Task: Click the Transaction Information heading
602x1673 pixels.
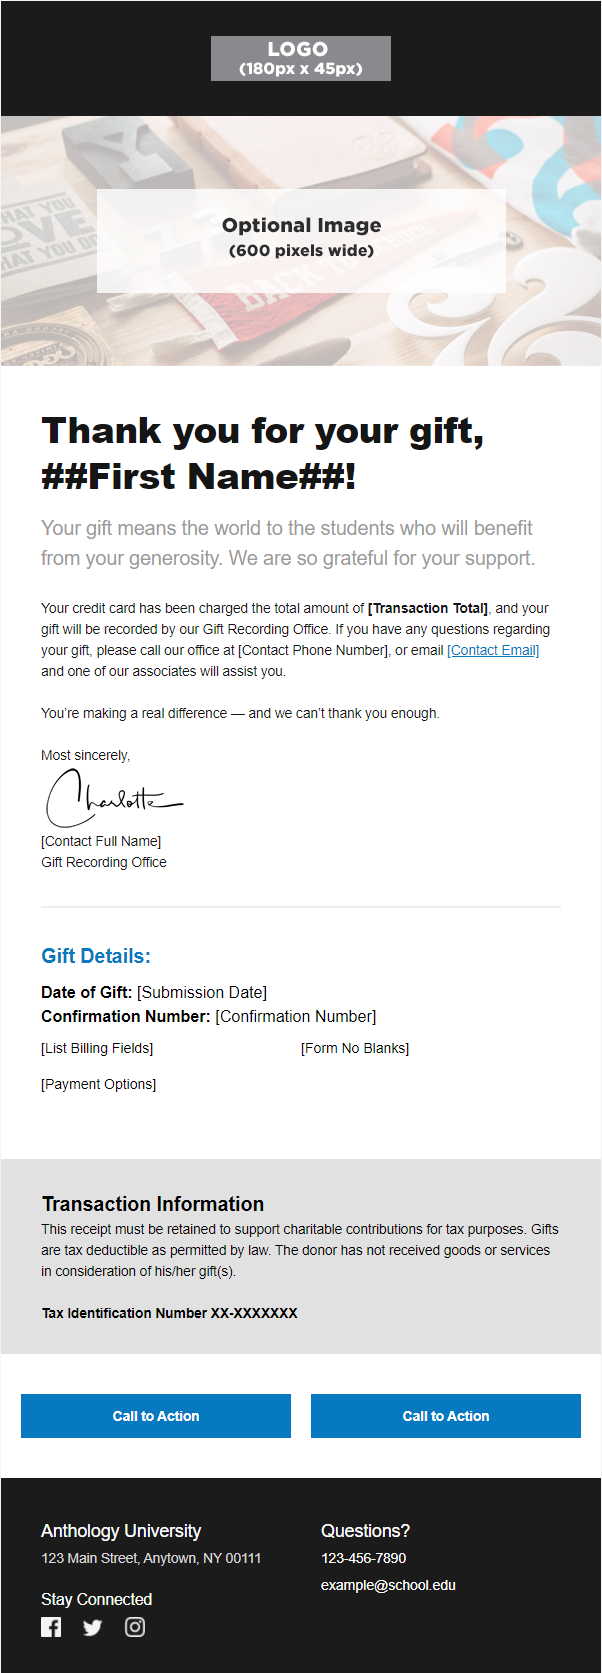Action: point(153,1204)
